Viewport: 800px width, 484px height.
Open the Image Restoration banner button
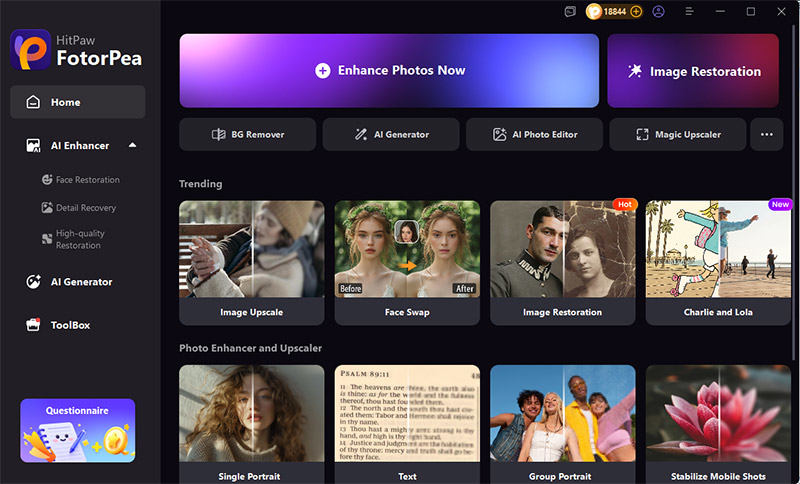coord(693,70)
